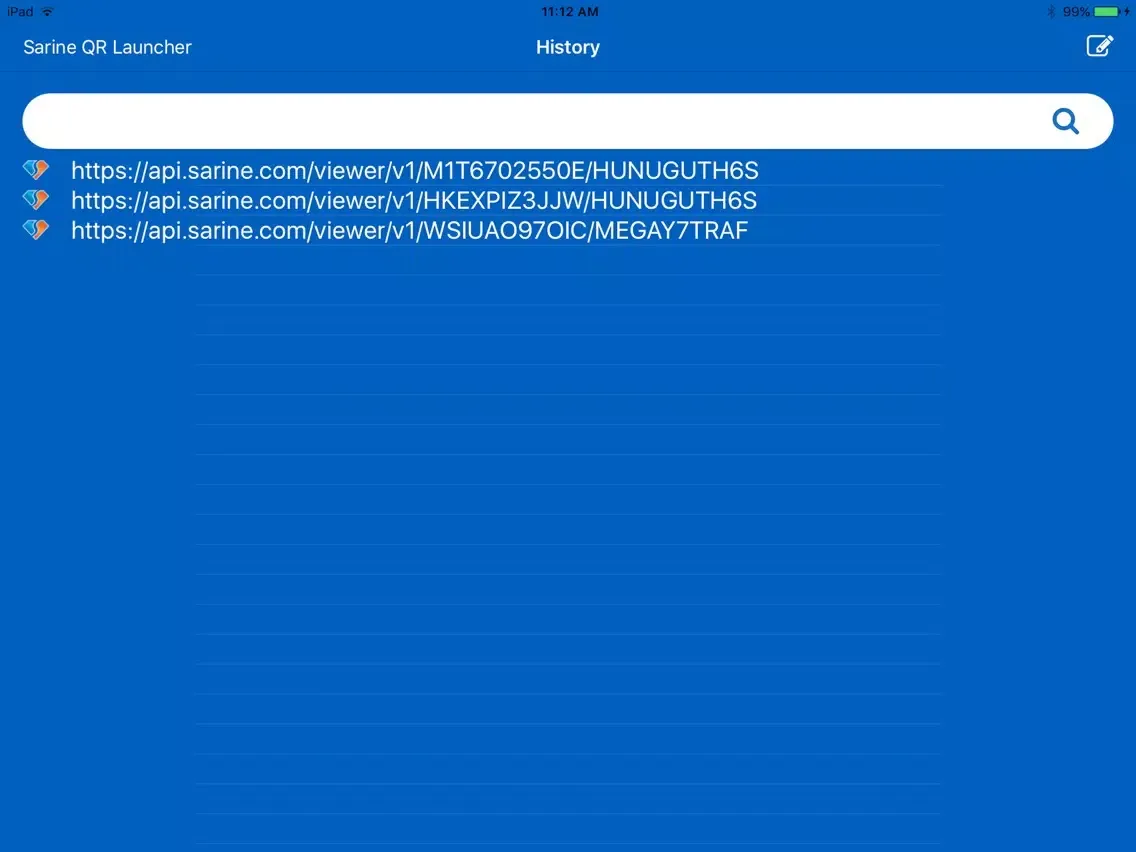Screen dimensions: 1136x852
Task: Click diamond icon beside M1T6702550E entry
Action: 36,170
